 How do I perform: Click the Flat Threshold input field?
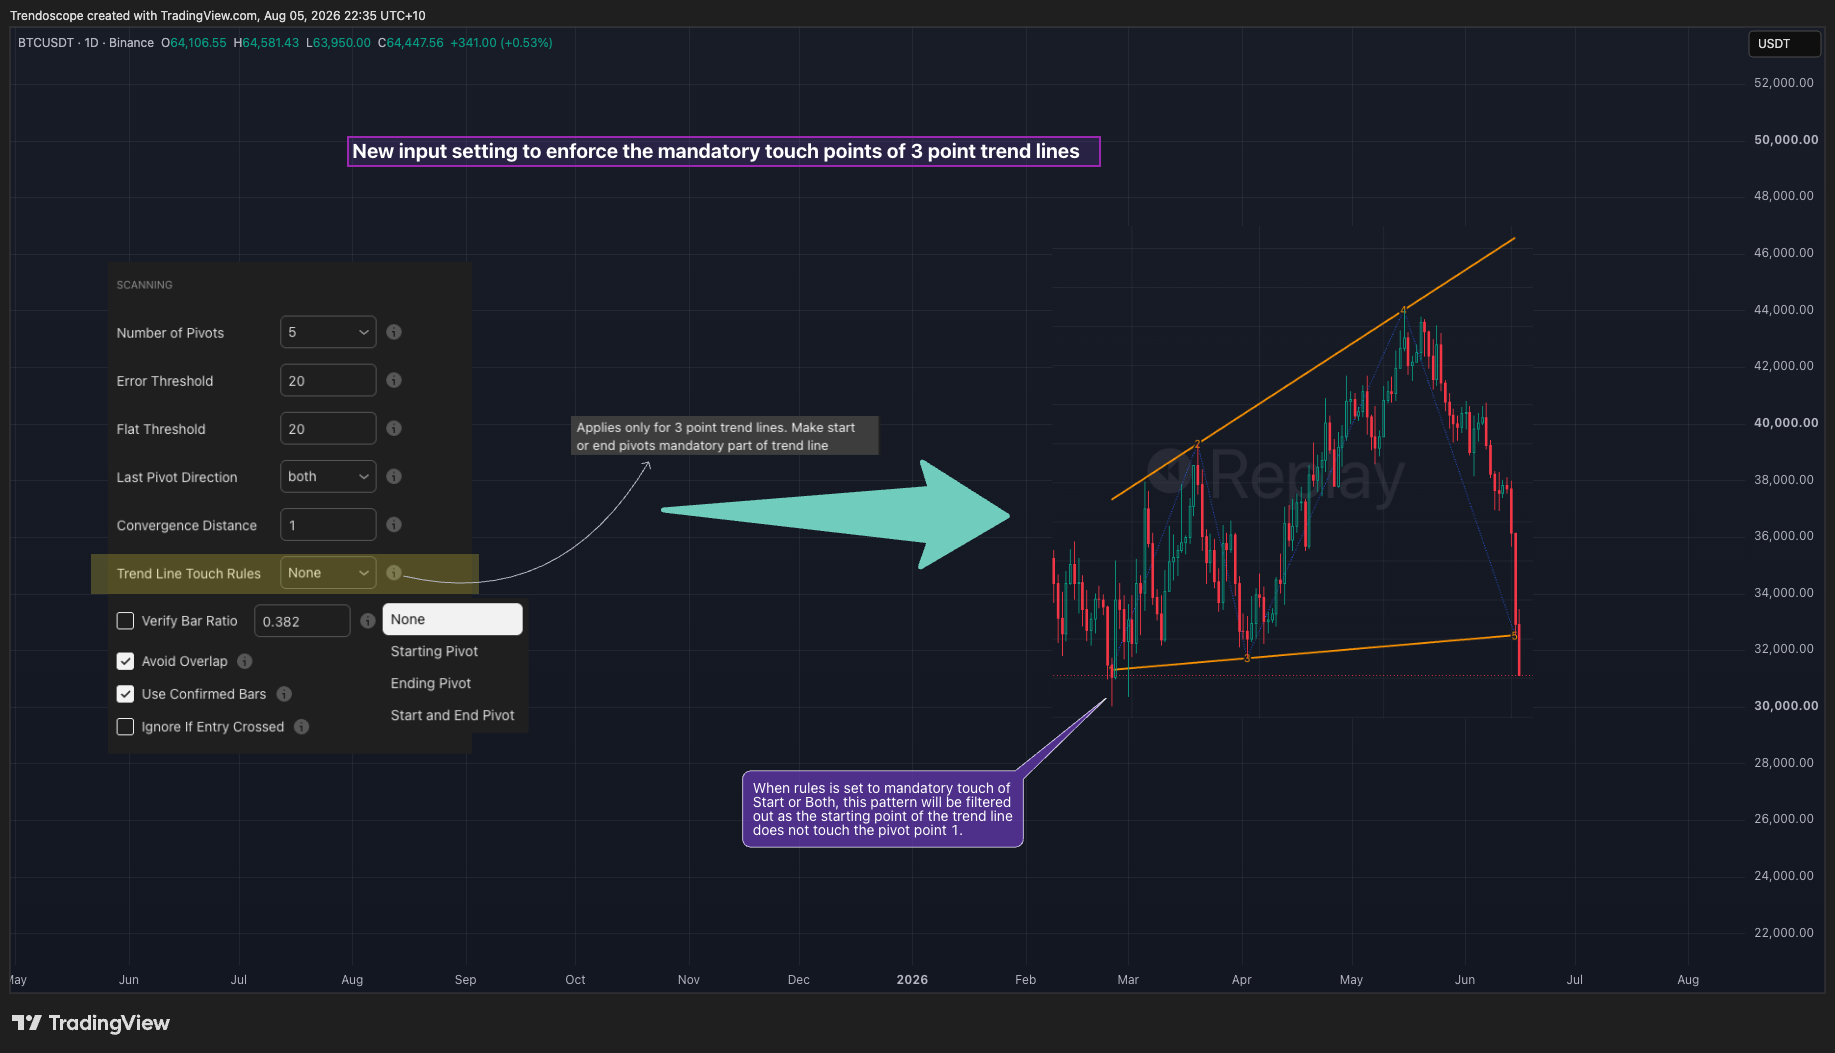(x=328, y=428)
